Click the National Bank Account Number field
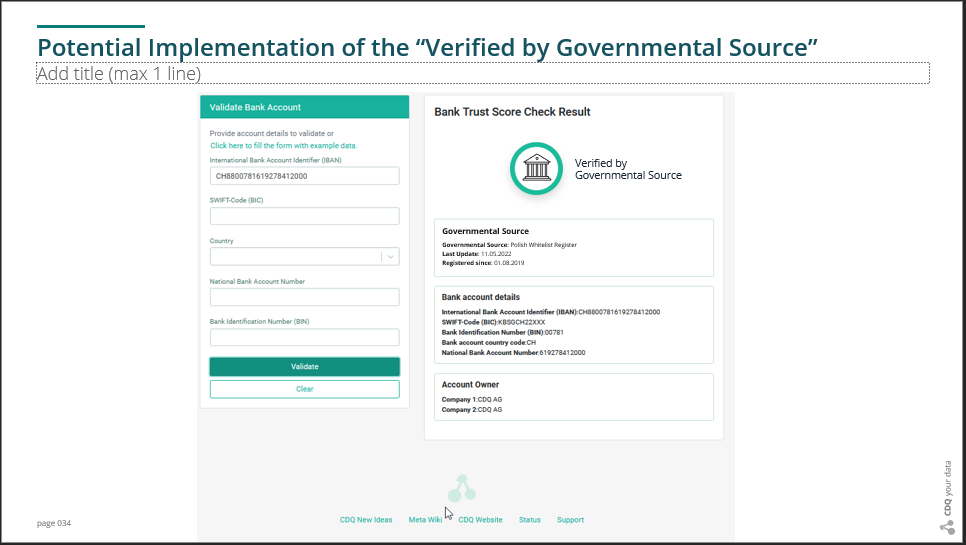The image size is (966, 545). tap(304, 297)
